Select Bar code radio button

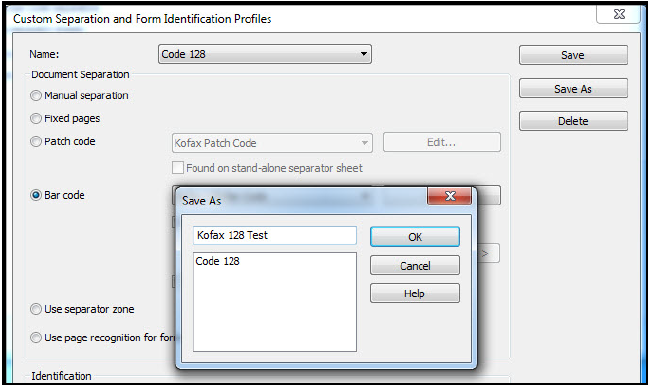36,195
